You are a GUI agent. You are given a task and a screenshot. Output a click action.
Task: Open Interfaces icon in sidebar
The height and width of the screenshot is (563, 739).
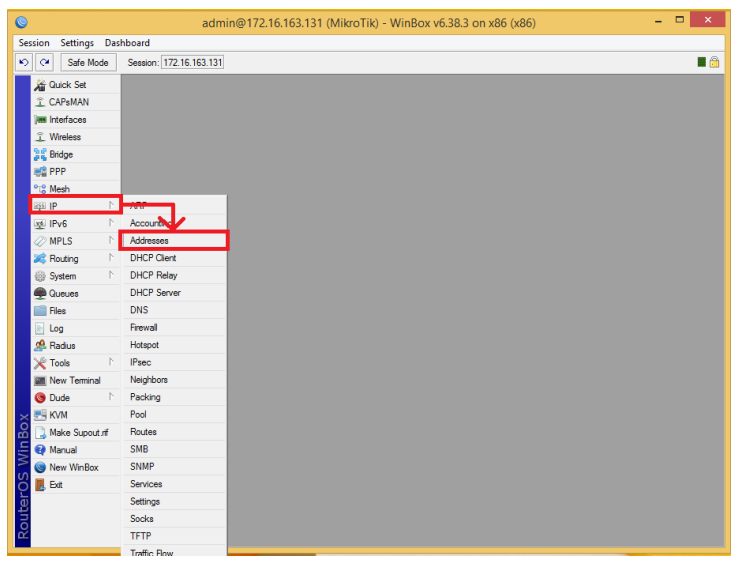pos(40,120)
